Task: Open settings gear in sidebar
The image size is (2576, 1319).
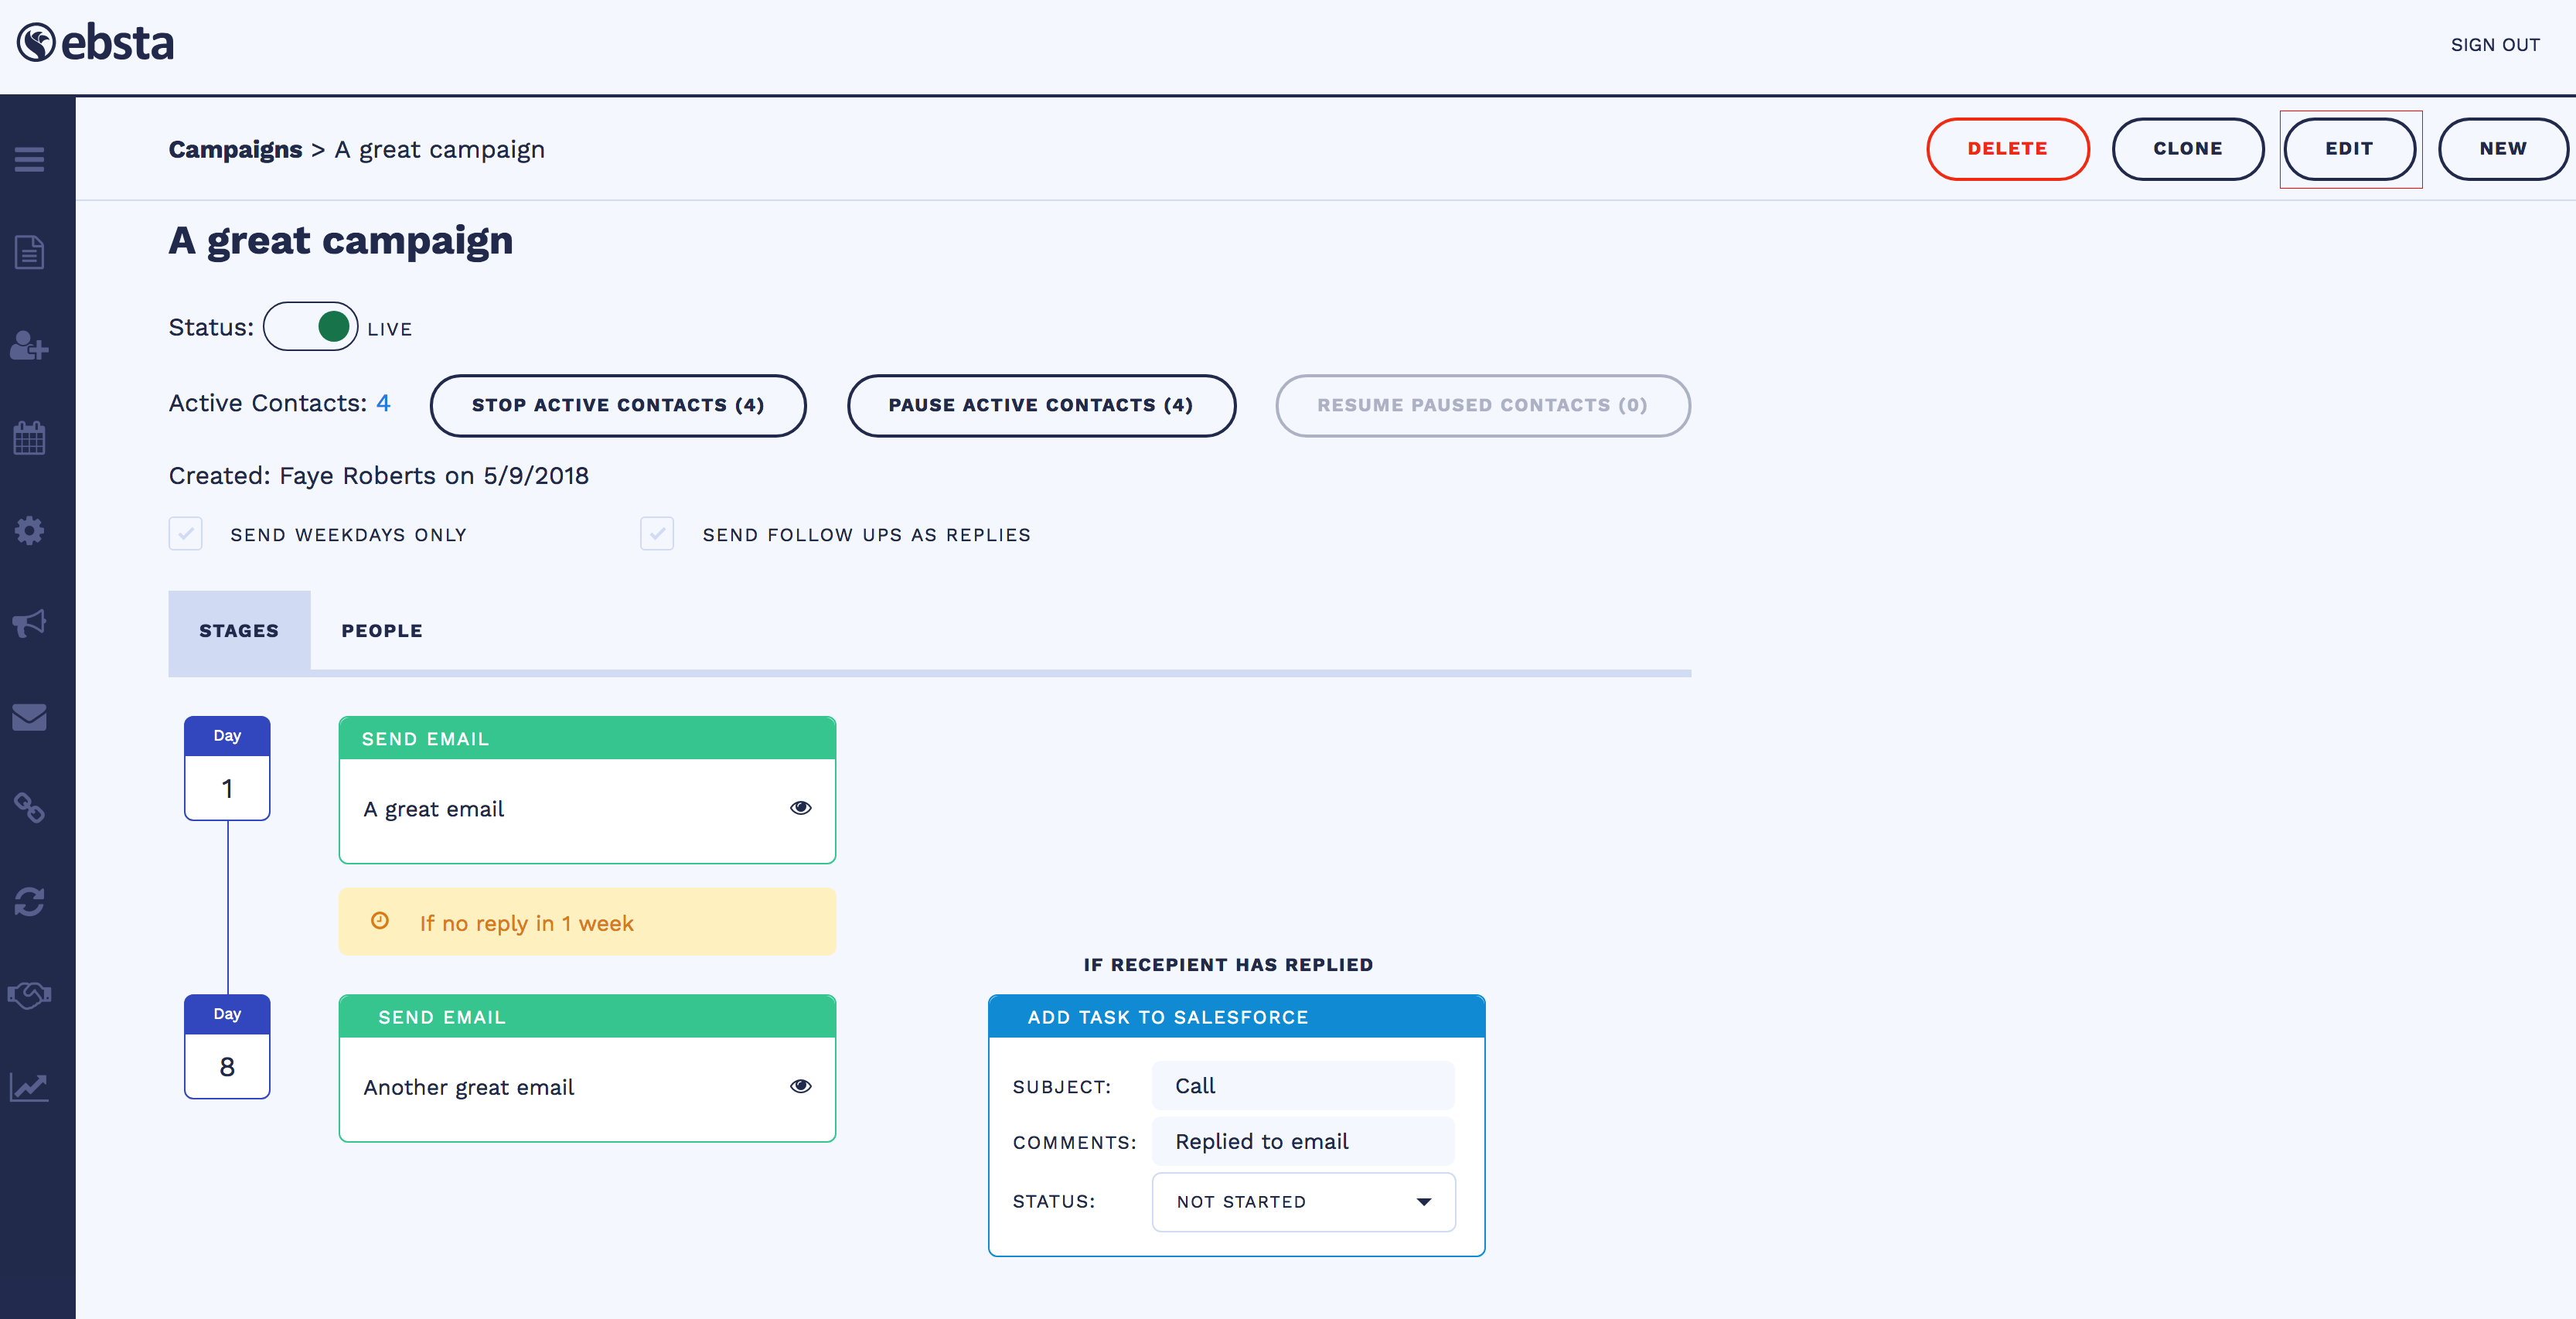Action: pyautogui.click(x=29, y=530)
